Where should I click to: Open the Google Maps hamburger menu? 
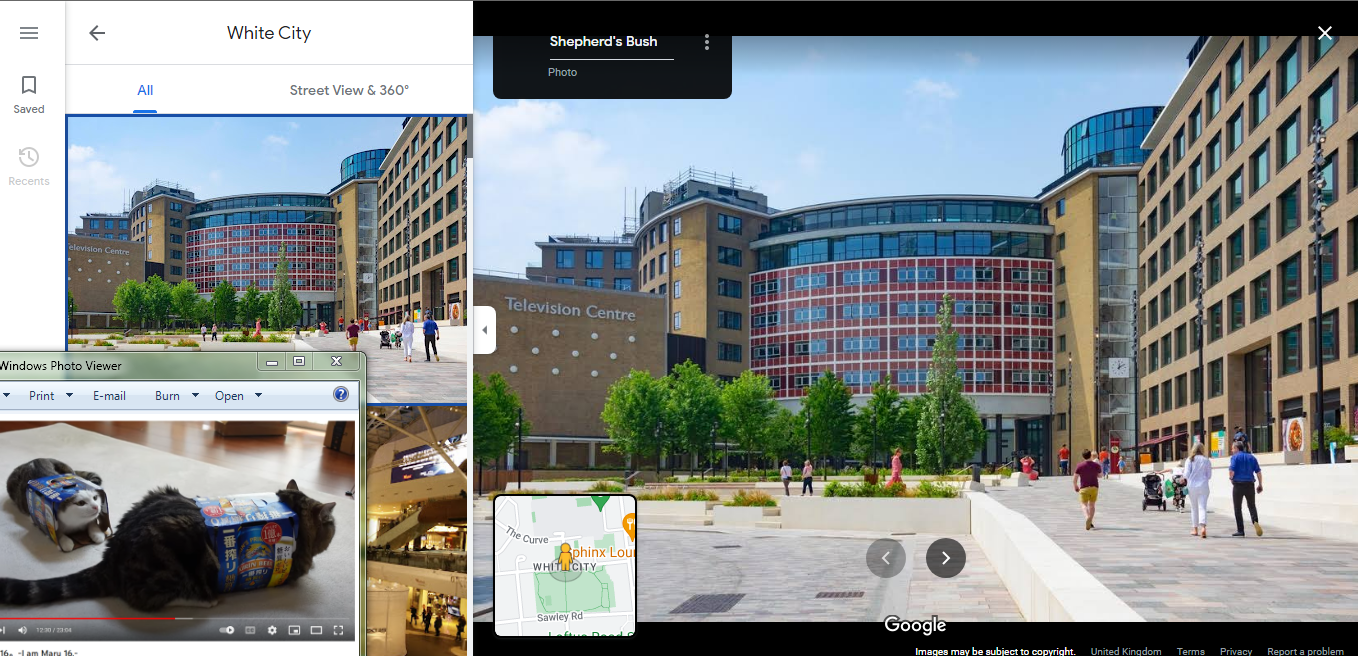tap(29, 33)
